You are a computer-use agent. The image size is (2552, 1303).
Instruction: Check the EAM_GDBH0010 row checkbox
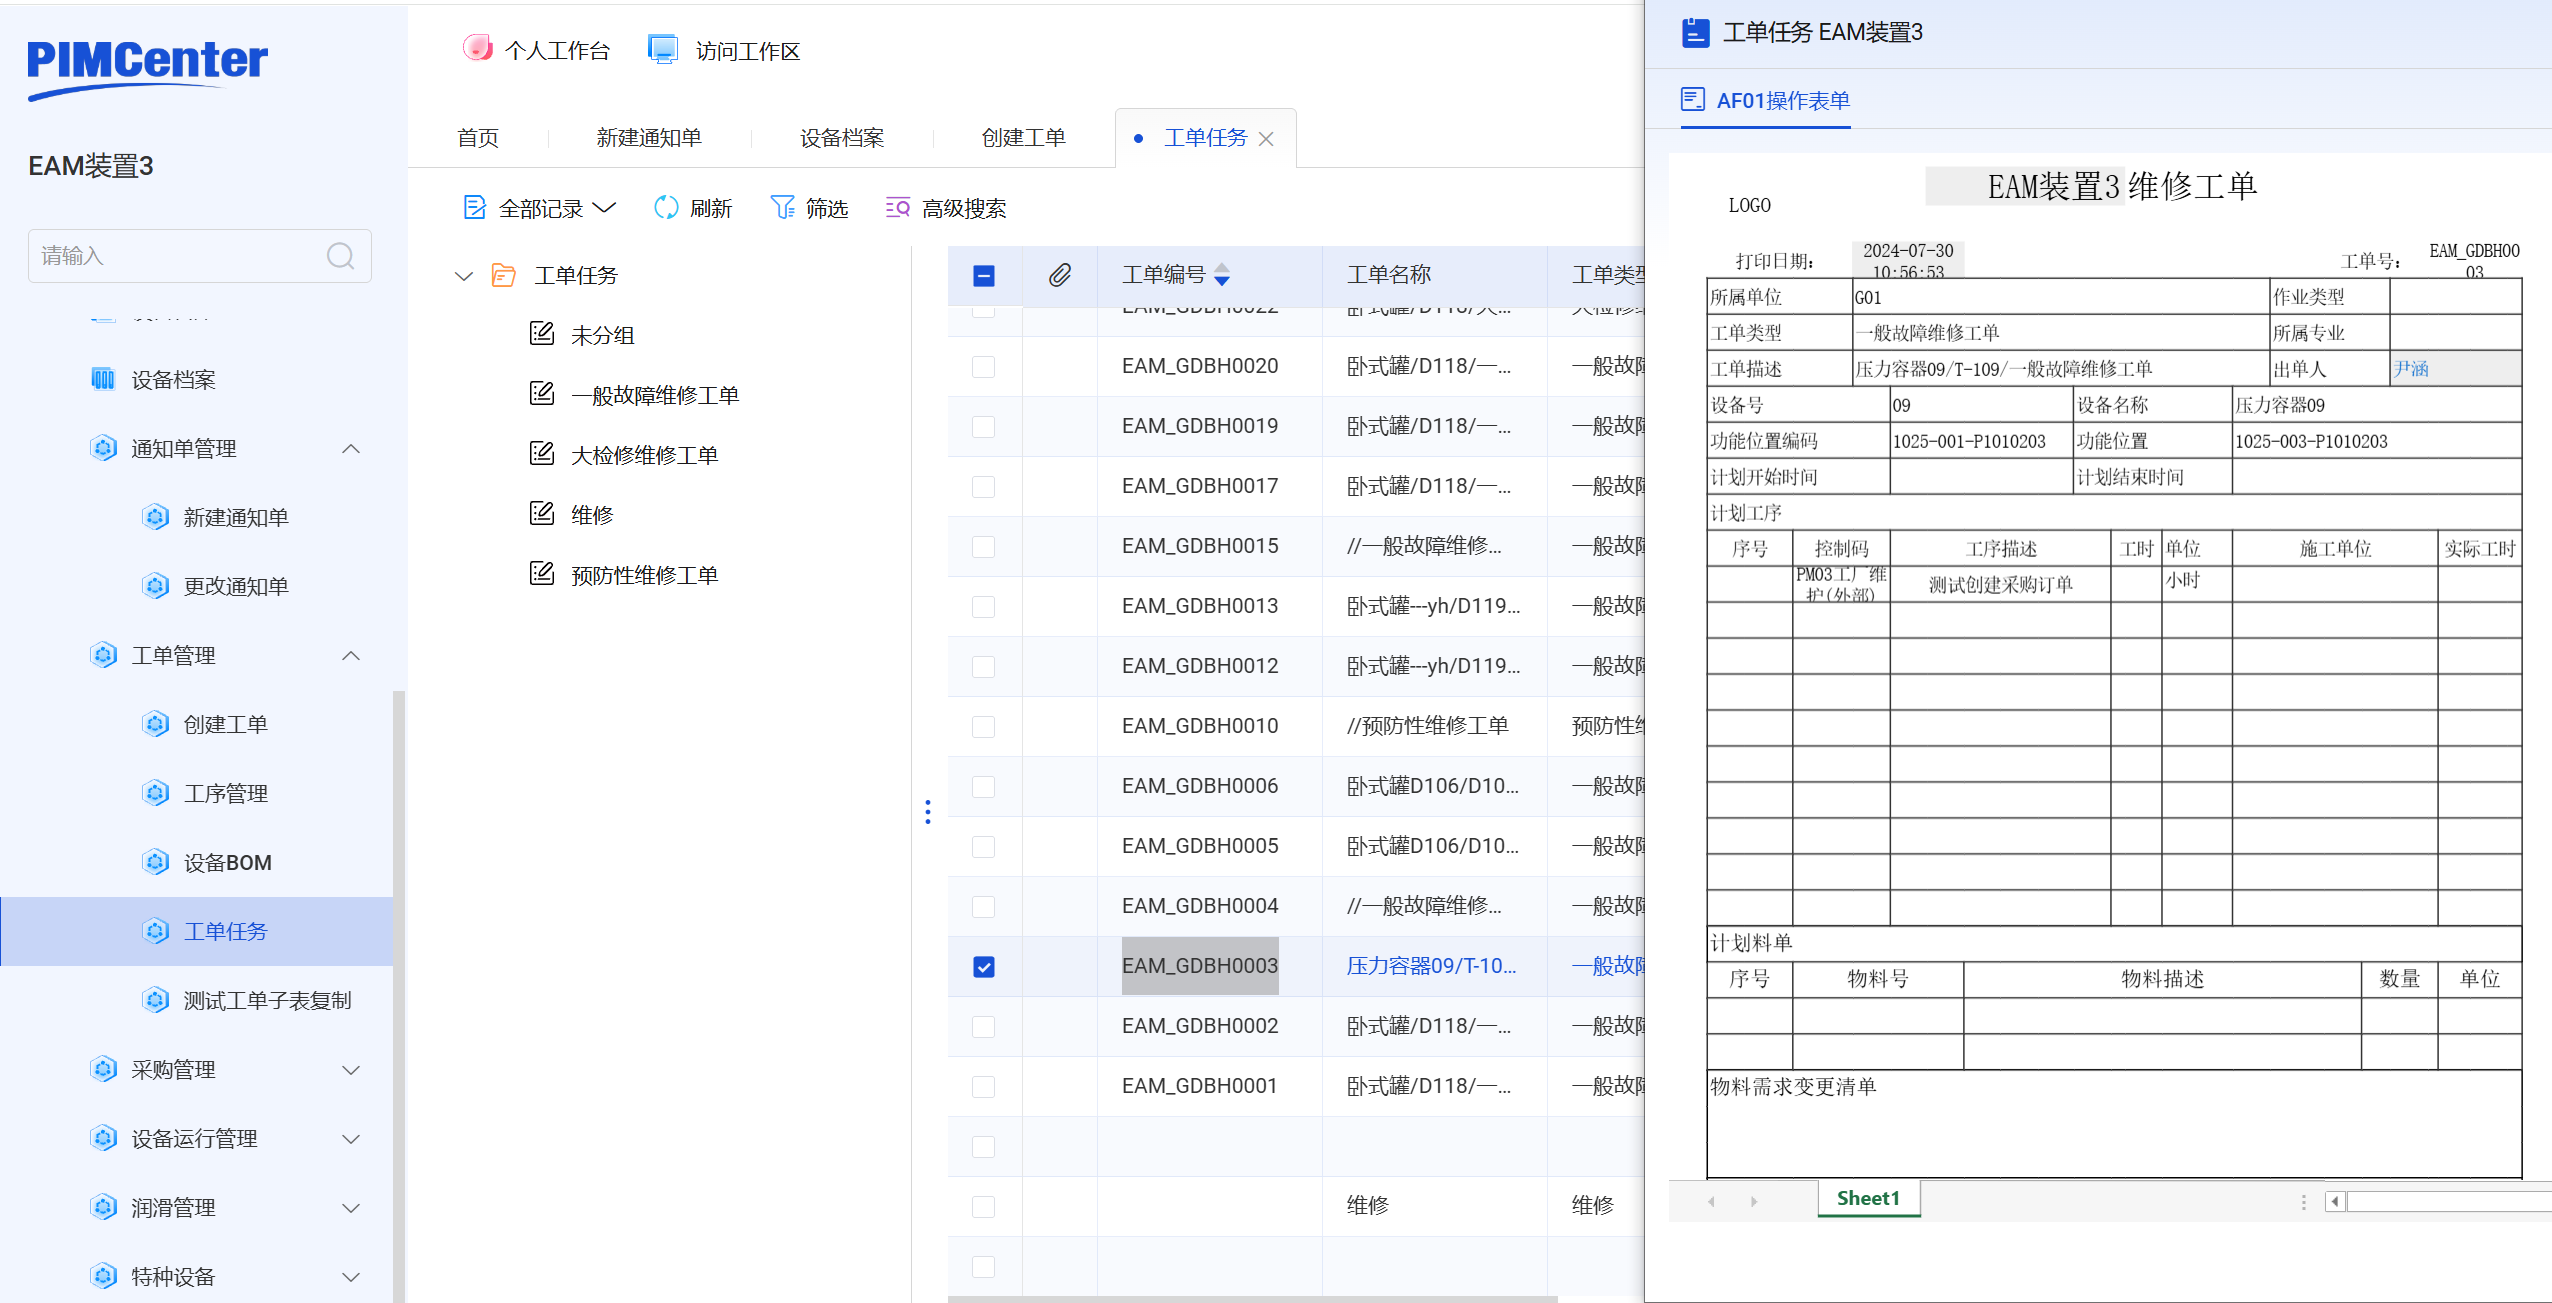click(x=984, y=727)
